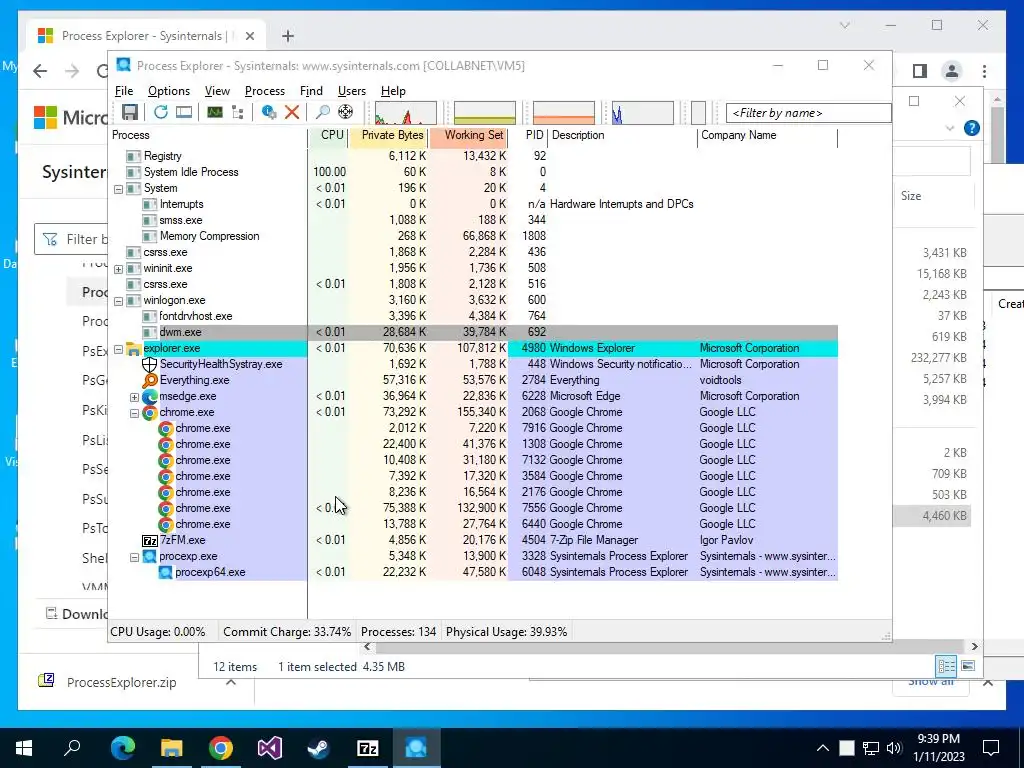This screenshot has width=1024, height=768.
Task: Expand the wininit.exe tree node
Action: click(x=118, y=269)
